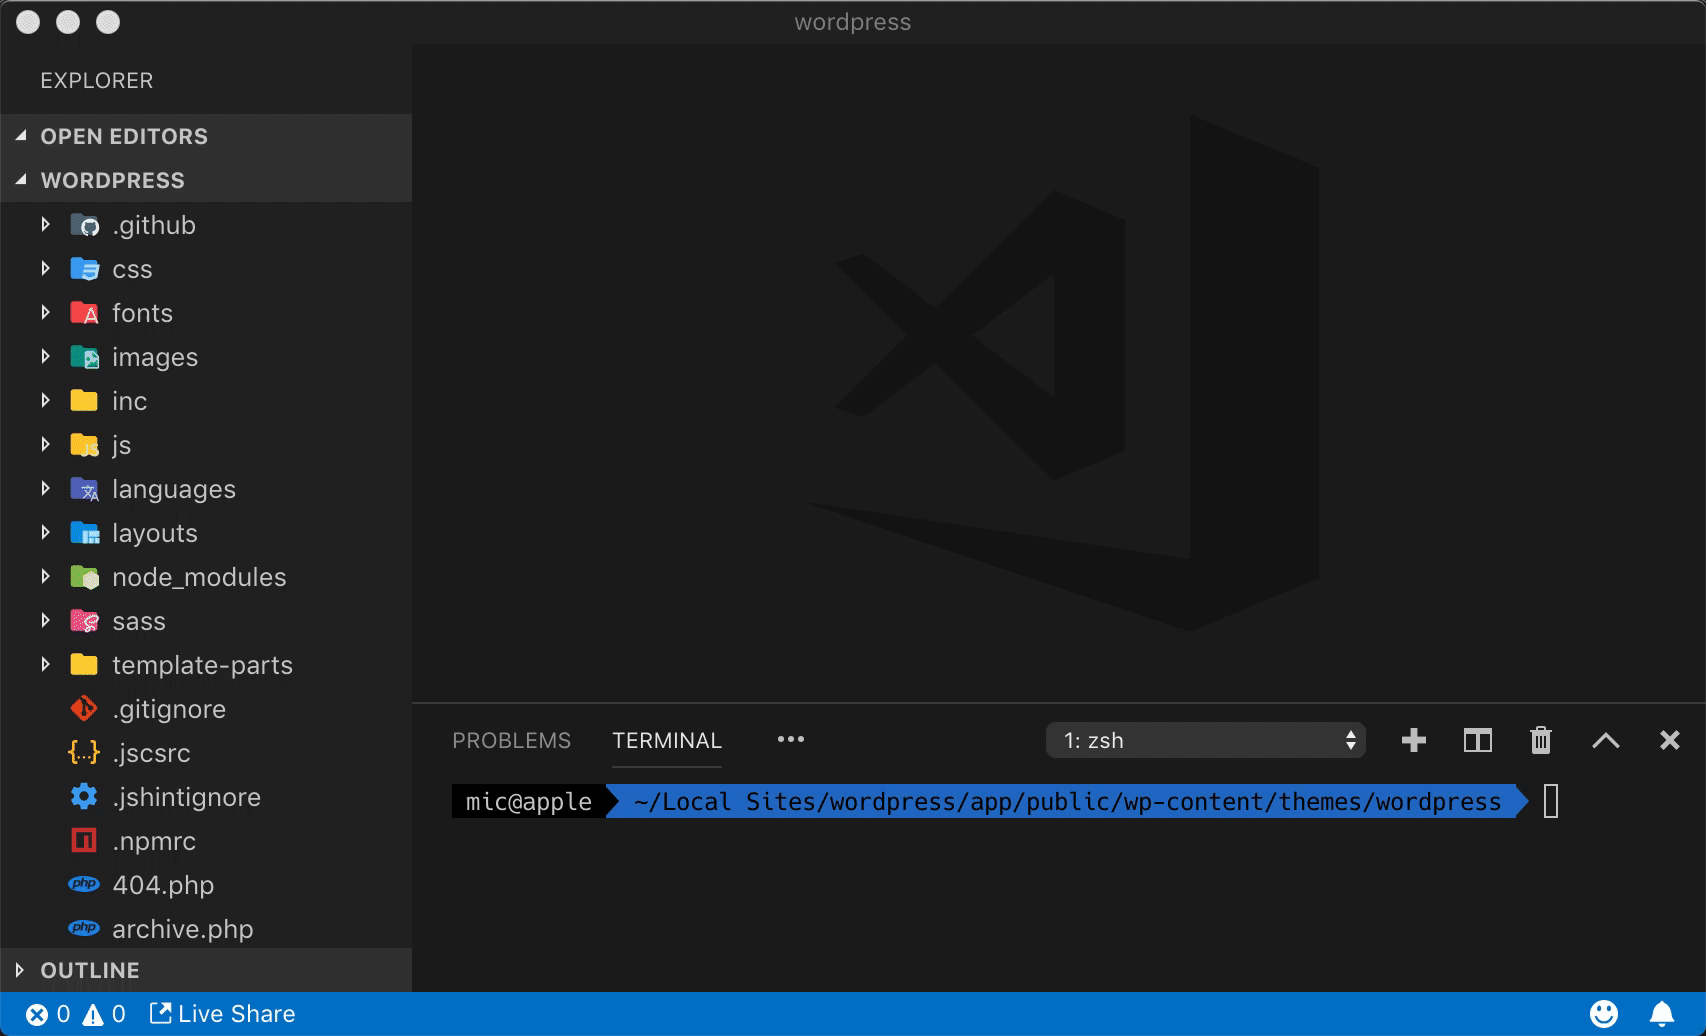Click the mic@apple prompt segment
This screenshot has height=1036, width=1706.
529,801
